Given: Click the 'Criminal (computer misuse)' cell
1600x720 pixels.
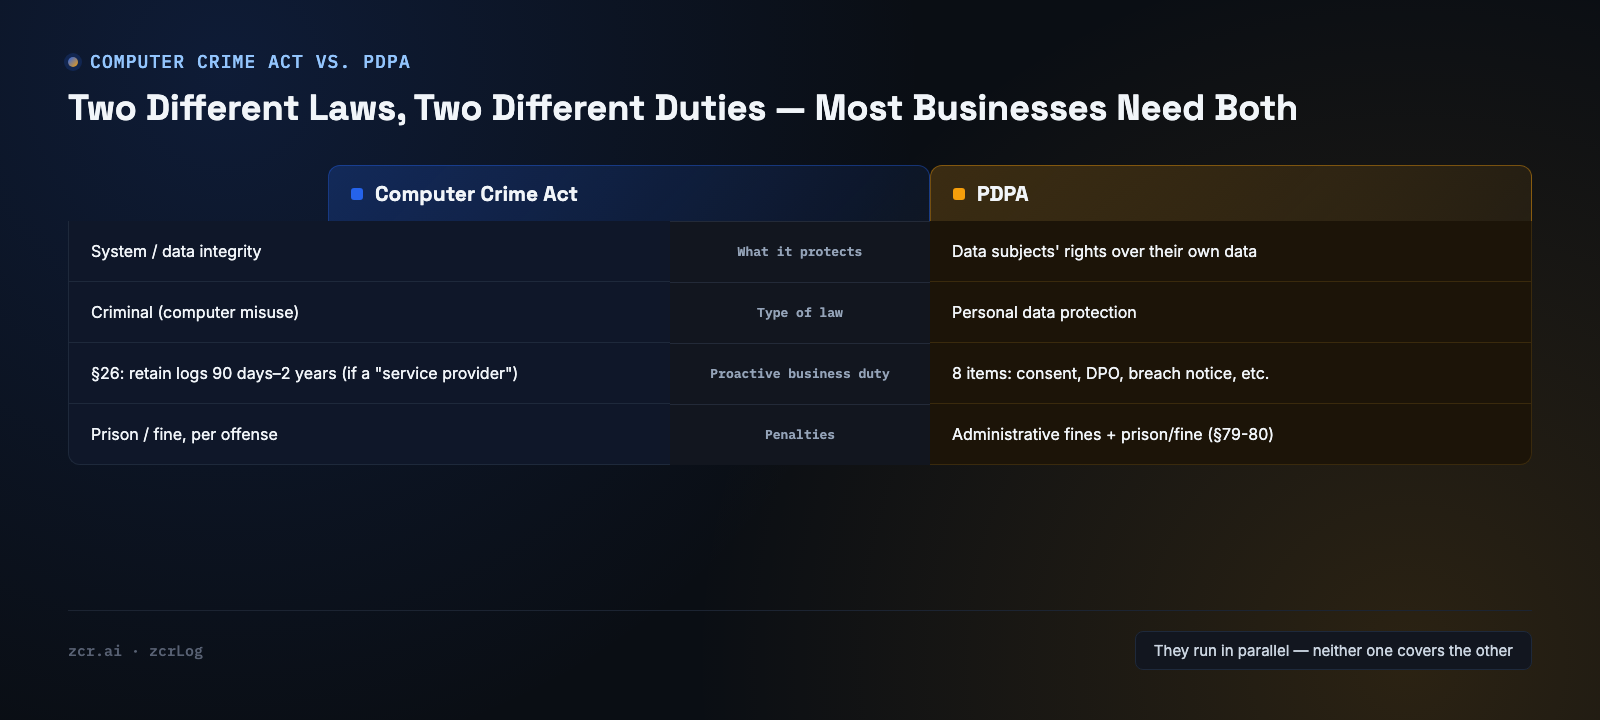Looking at the screenshot, I should coord(369,313).
